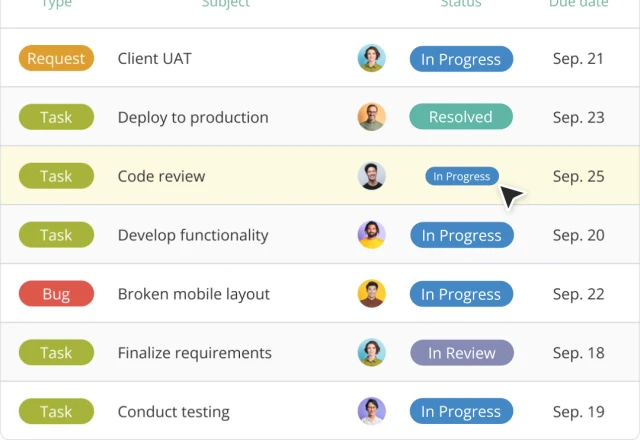This screenshot has height=440, width=640.
Task: Click assignee avatar for Finalize requirements
Action: click(x=372, y=353)
